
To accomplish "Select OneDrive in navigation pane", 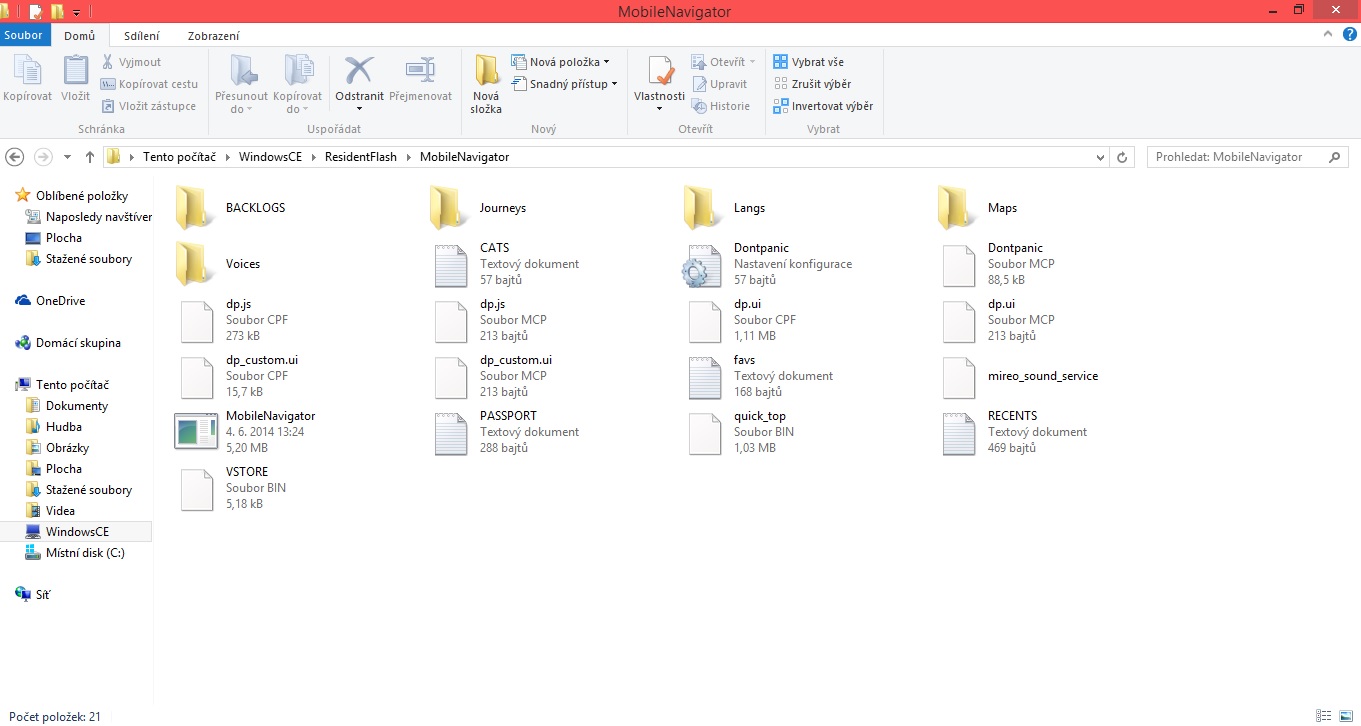I will (x=50, y=301).
